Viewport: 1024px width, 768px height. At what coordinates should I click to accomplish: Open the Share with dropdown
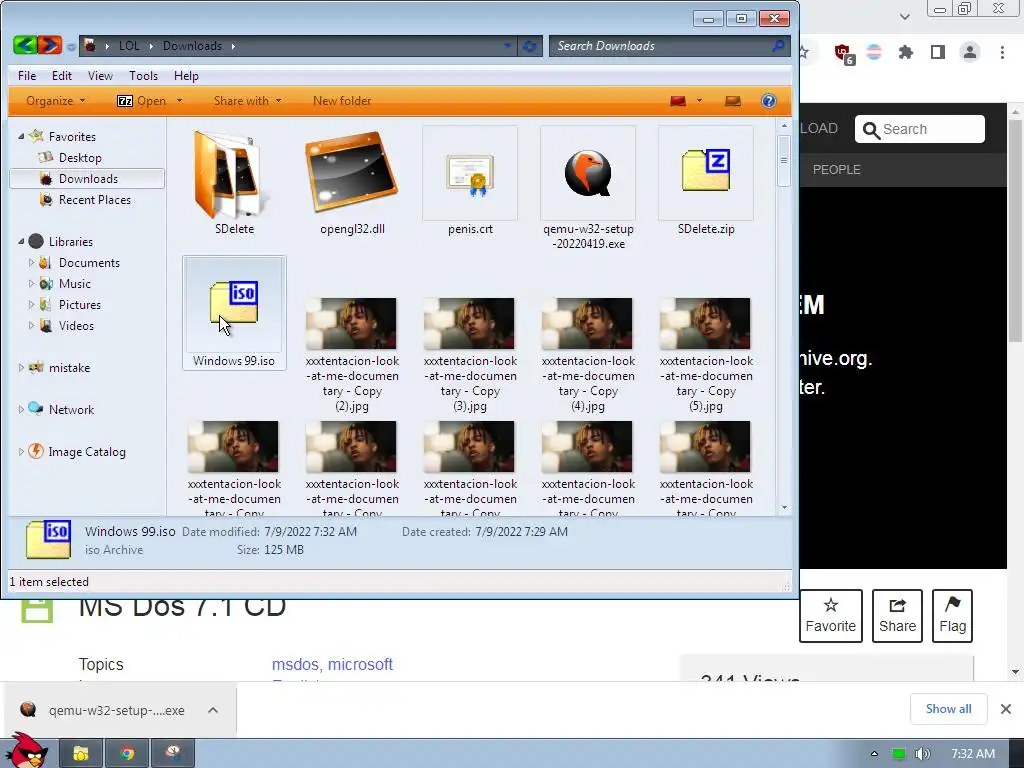tap(248, 101)
